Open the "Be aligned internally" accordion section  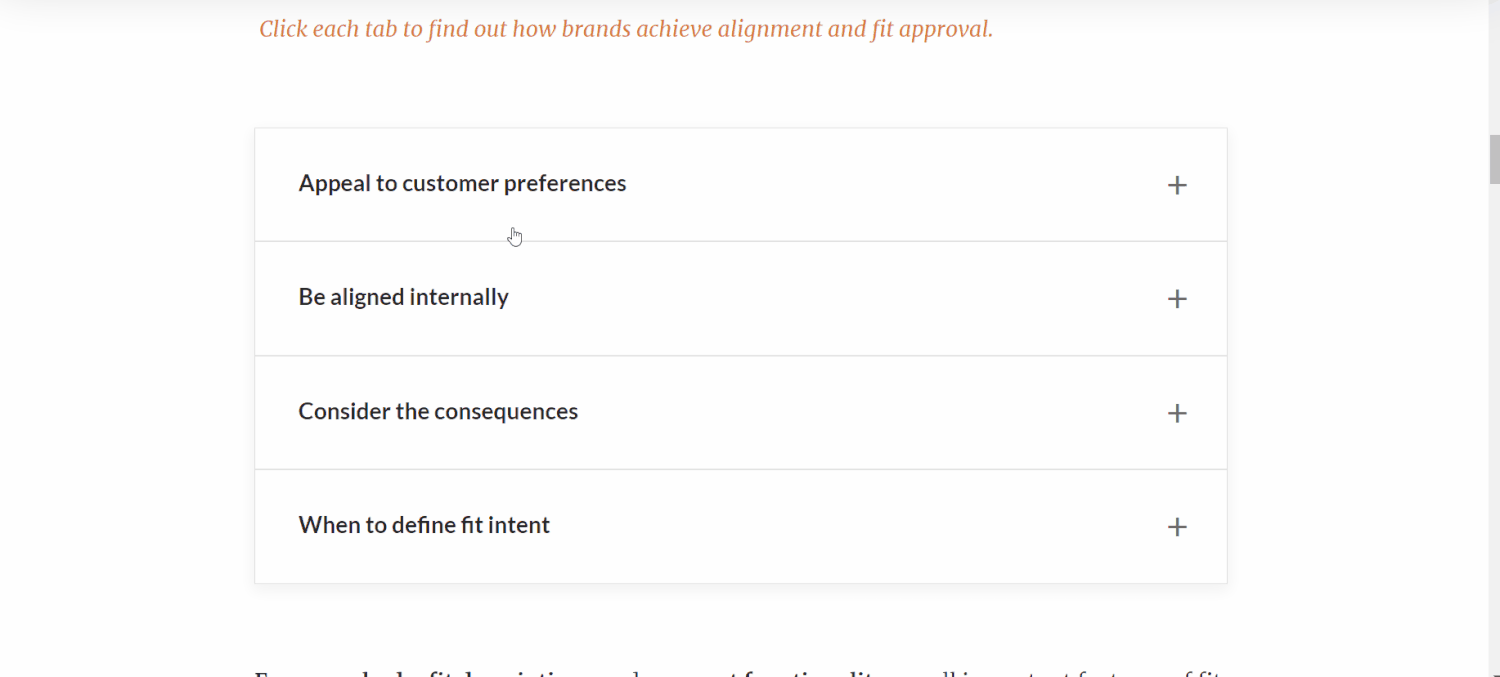coord(403,296)
